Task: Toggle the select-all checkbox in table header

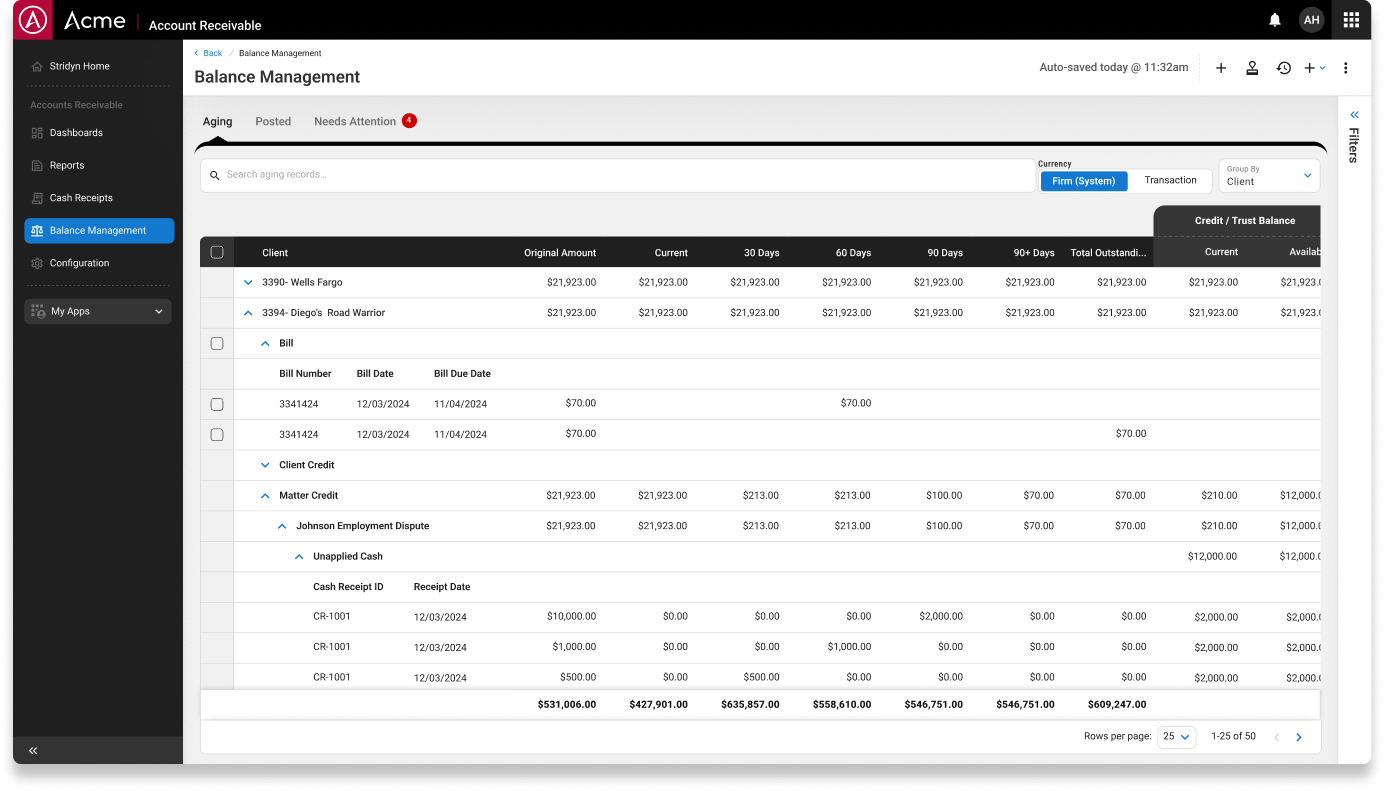Action: (217, 252)
